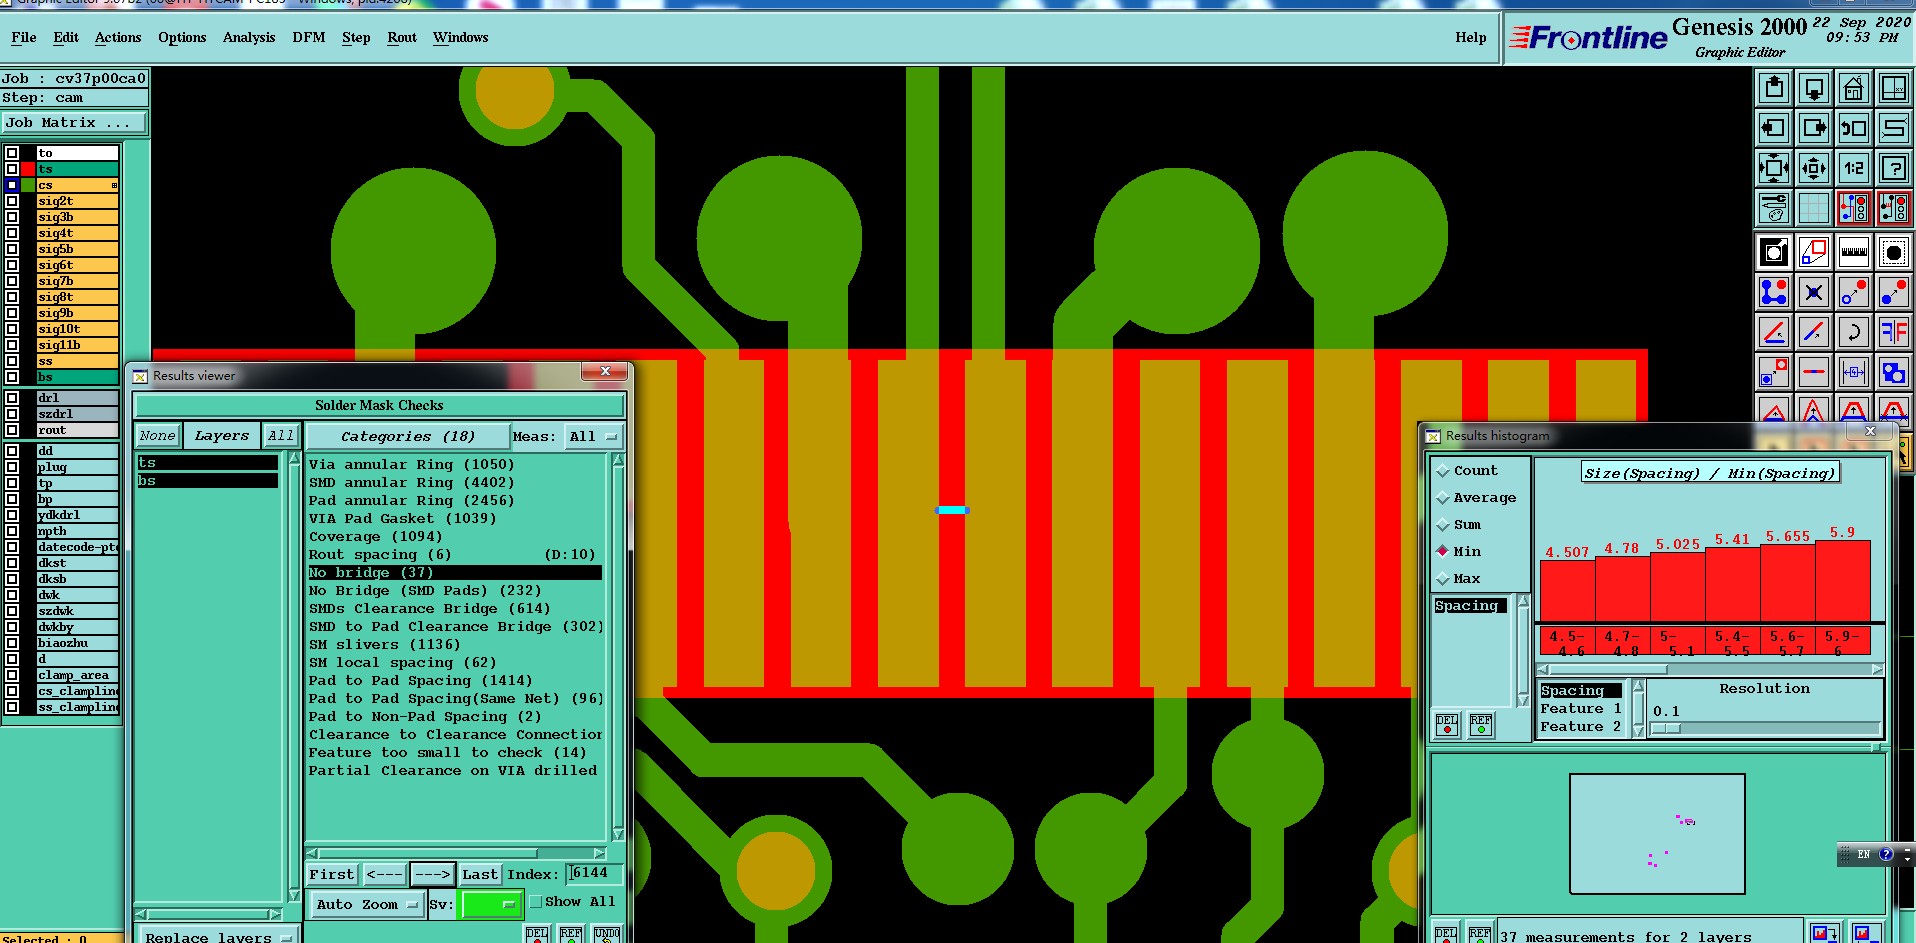Click DEL icon in Results histogram list
Screen dimensions: 1916x943
click(x=1447, y=724)
